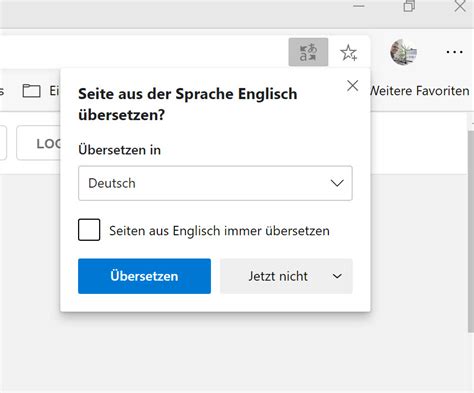The width and height of the screenshot is (474, 393).
Task: Open the favorites bar folder icon
Action: coord(31,91)
